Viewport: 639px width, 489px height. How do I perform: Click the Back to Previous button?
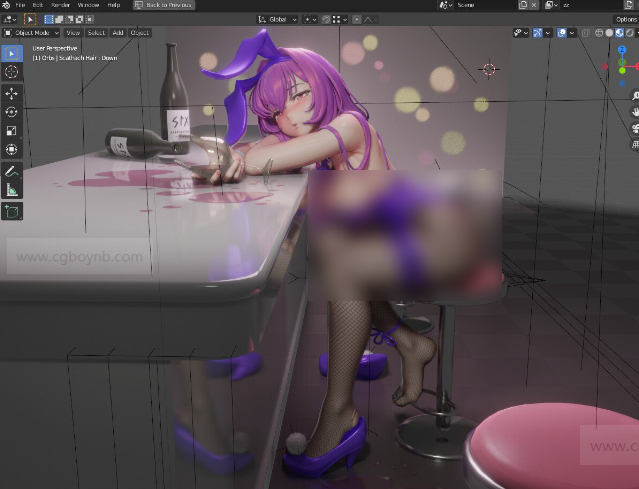164,5
